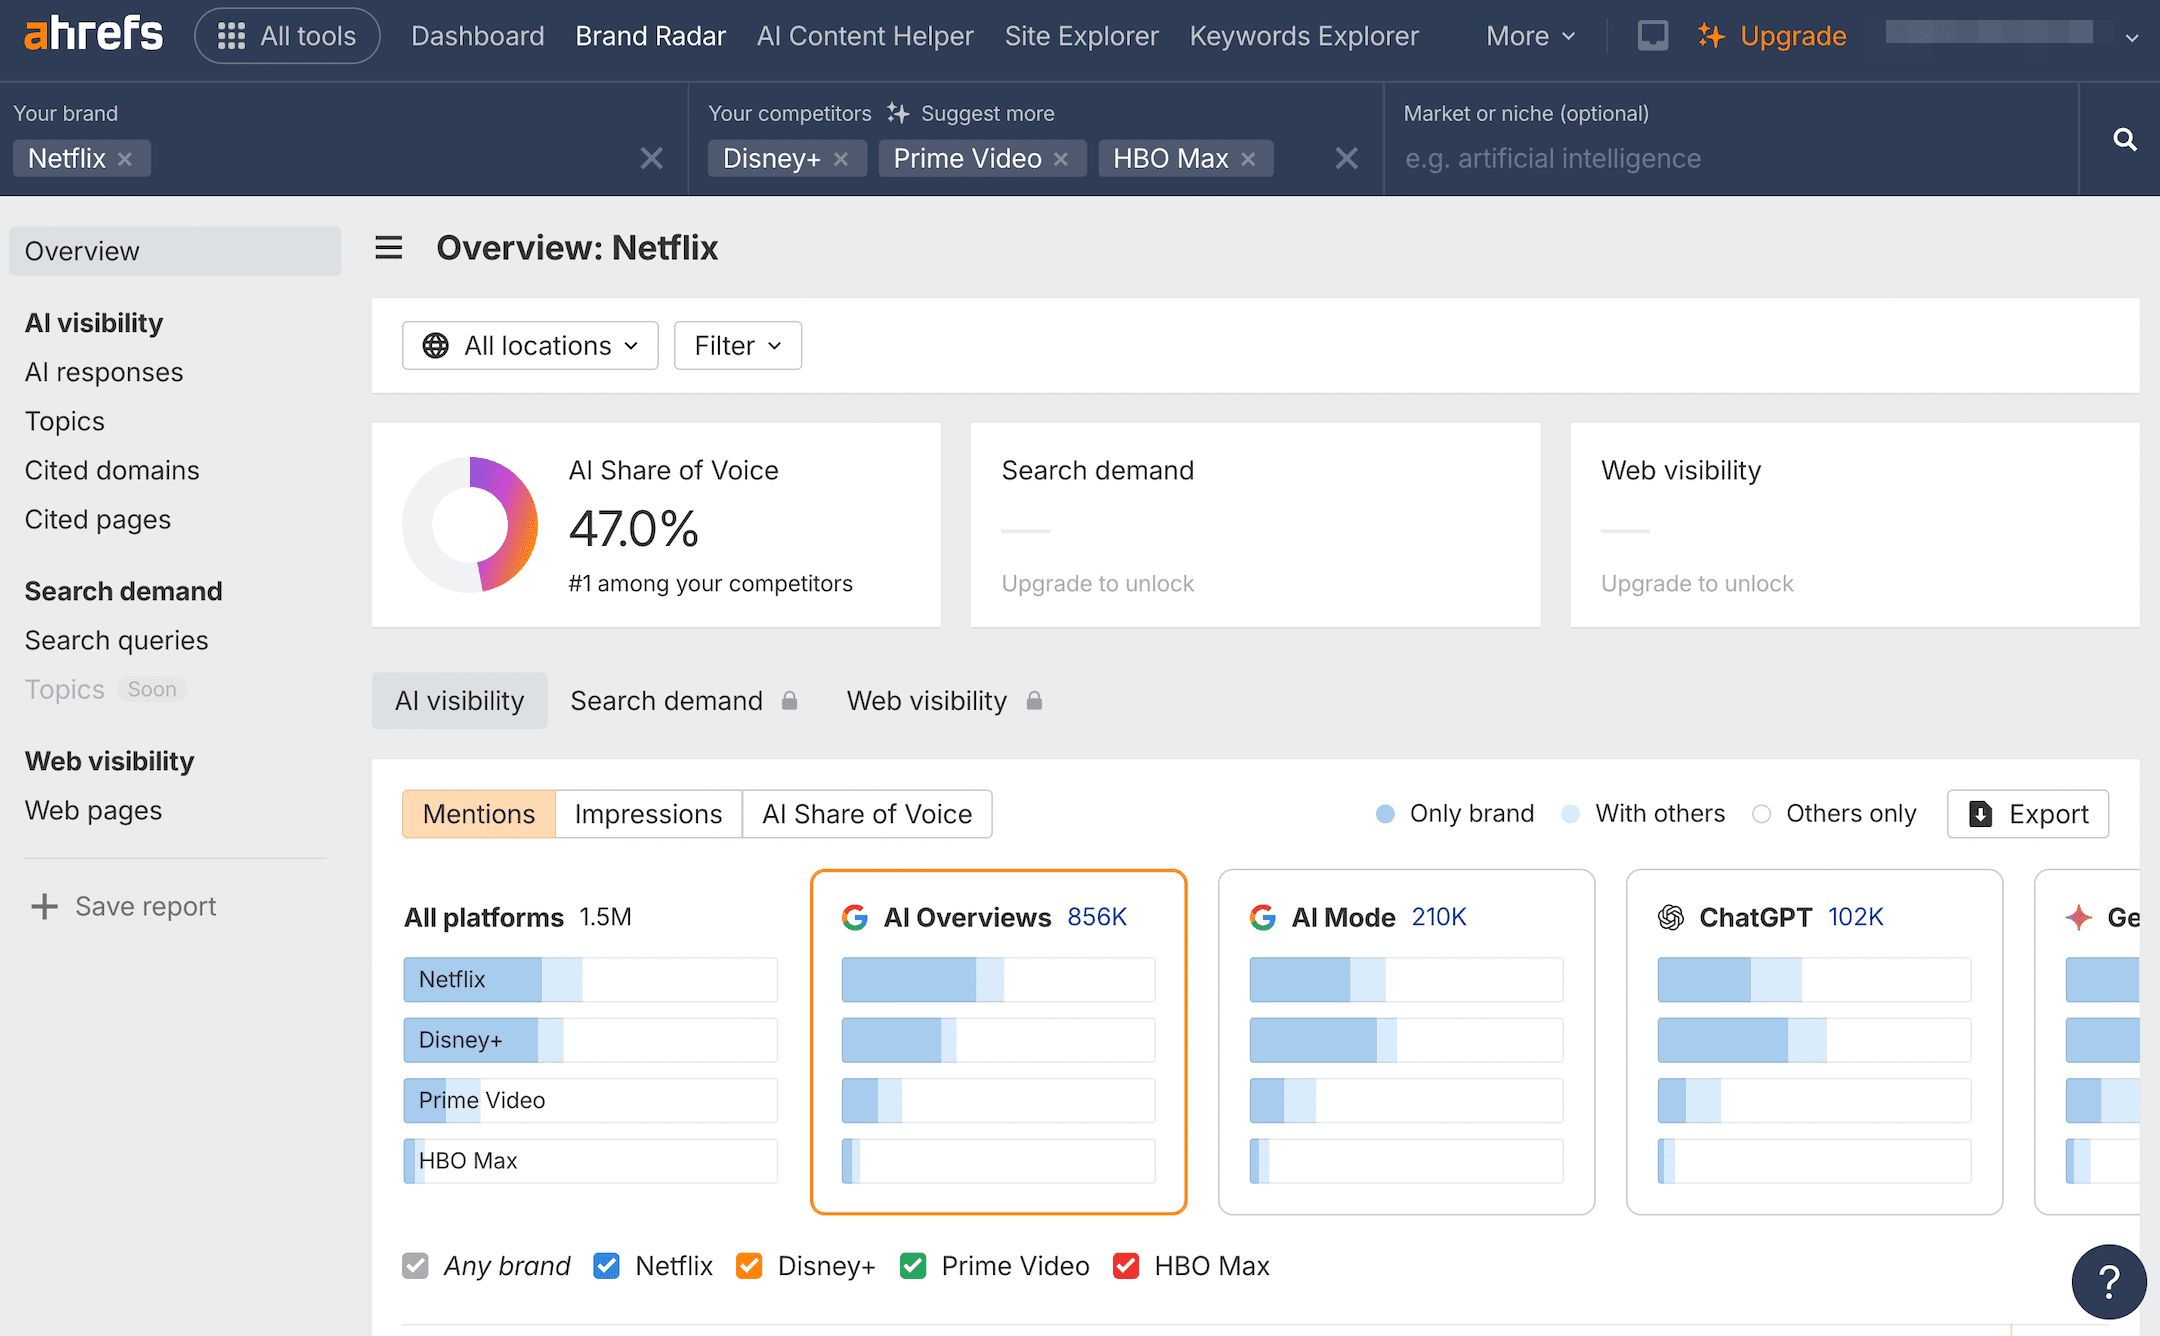This screenshot has width=2160, height=1336.
Task: Click the Prime Video bar in All platforms
Action: coord(590,1100)
